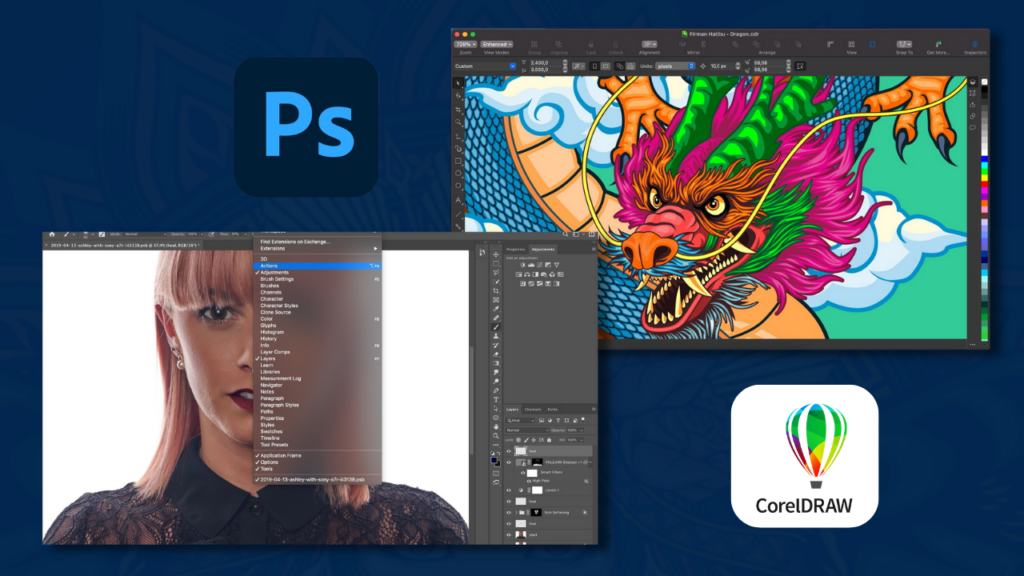Click the Inspectors icon in CorelDRAW toolbar
The image size is (1024, 576).
coord(973,45)
